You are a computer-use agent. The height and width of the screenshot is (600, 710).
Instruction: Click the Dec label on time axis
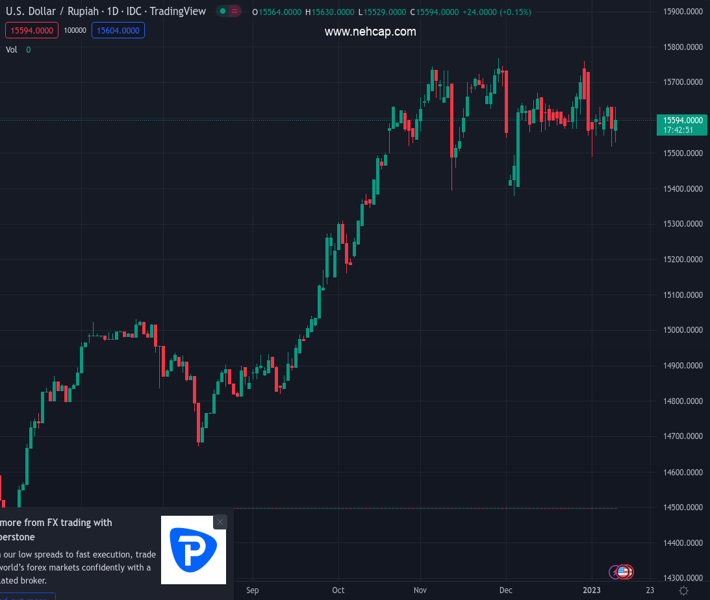pyautogui.click(x=506, y=590)
